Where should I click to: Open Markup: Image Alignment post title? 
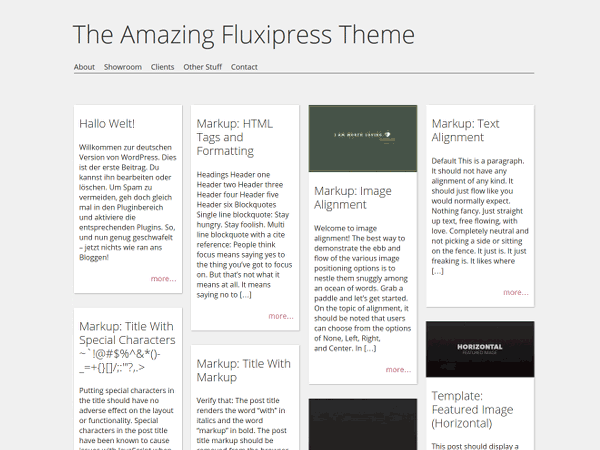coord(353,197)
